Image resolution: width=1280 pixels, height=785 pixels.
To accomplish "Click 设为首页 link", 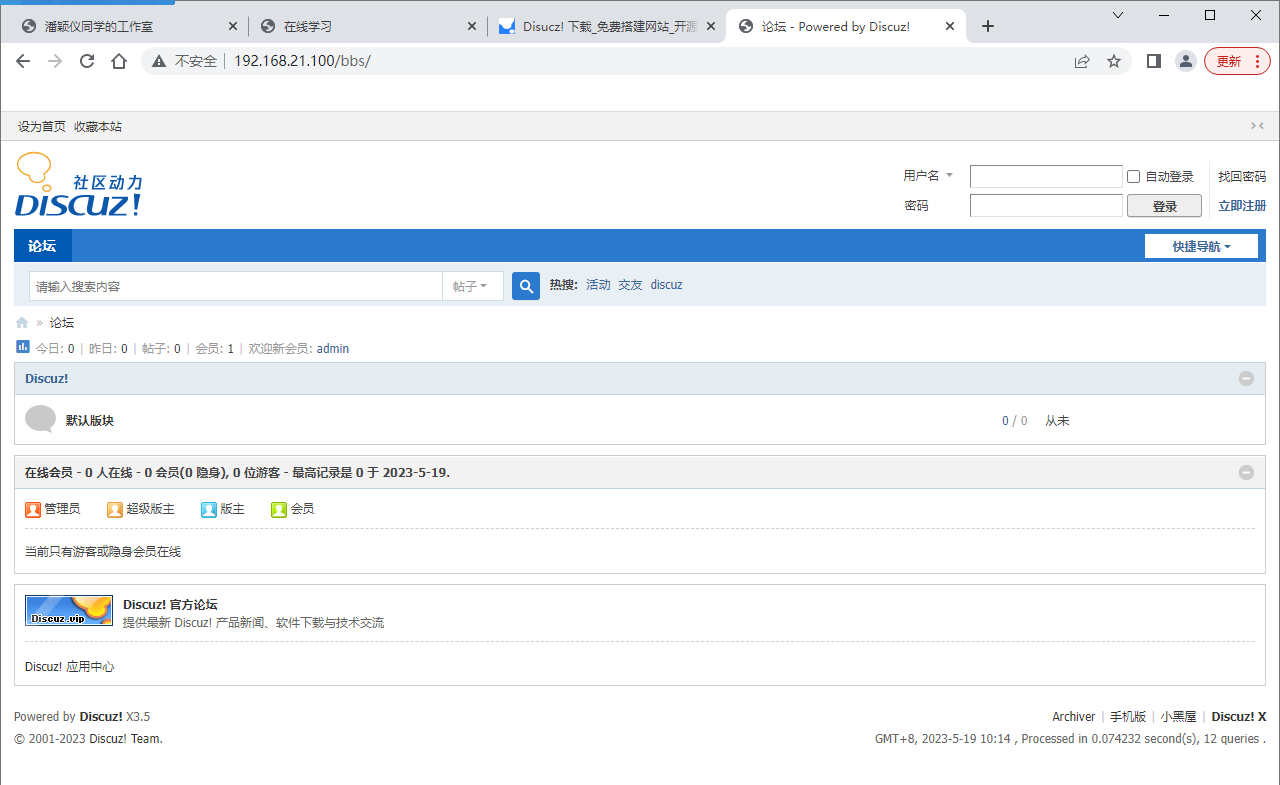I will [x=42, y=127].
